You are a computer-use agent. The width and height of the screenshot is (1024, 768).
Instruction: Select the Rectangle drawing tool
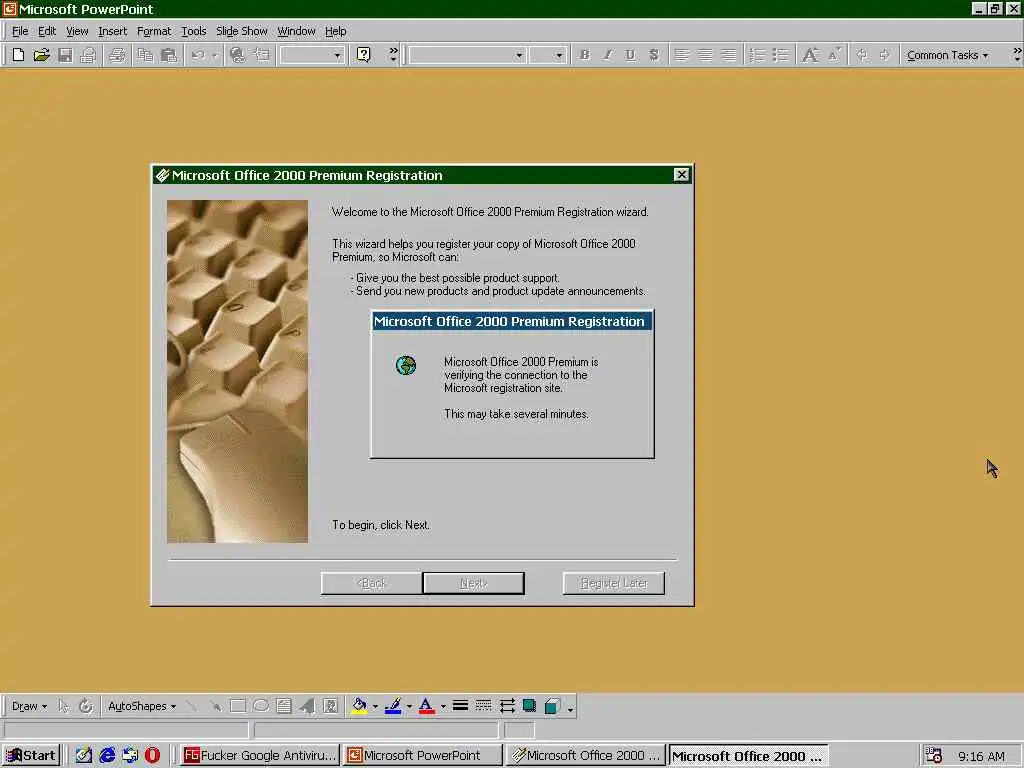click(x=238, y=706)
